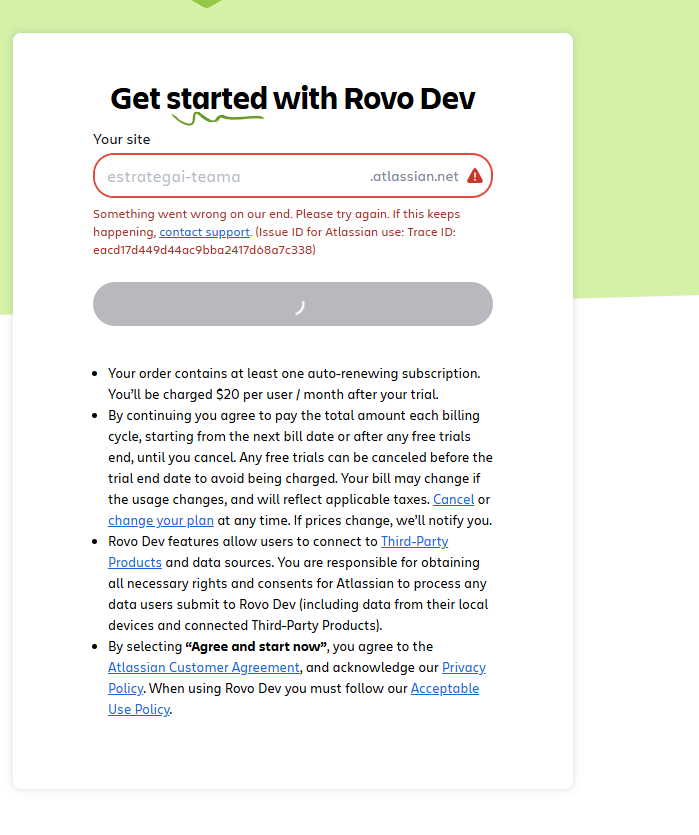Click the Trace ID eacd17d449d44ac9bba2417d68a7c338 text
699x835 pixels.
[x=204, y=250]
